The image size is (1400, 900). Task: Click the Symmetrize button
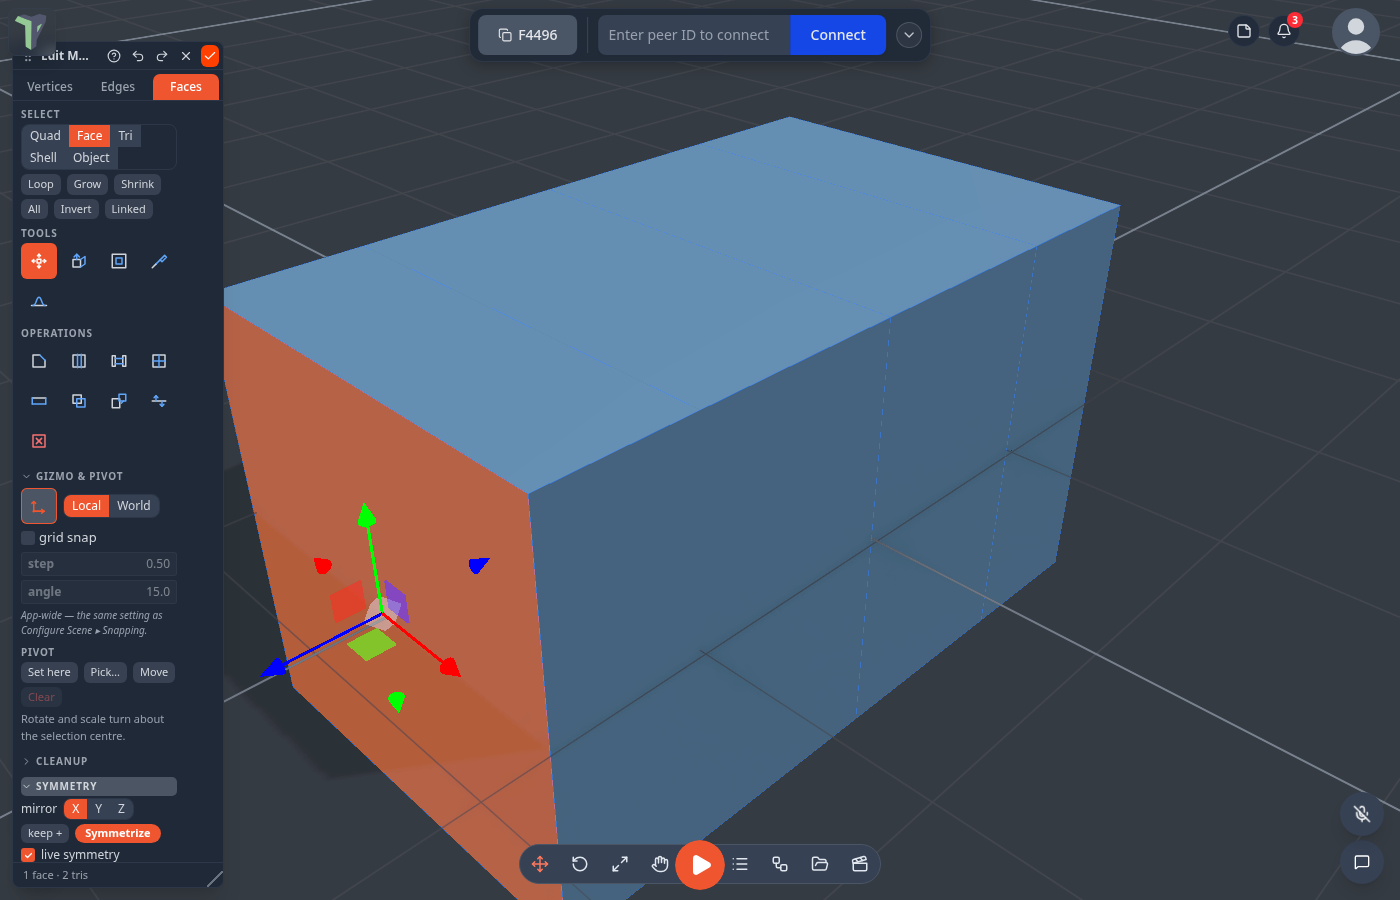click(118, 833)
